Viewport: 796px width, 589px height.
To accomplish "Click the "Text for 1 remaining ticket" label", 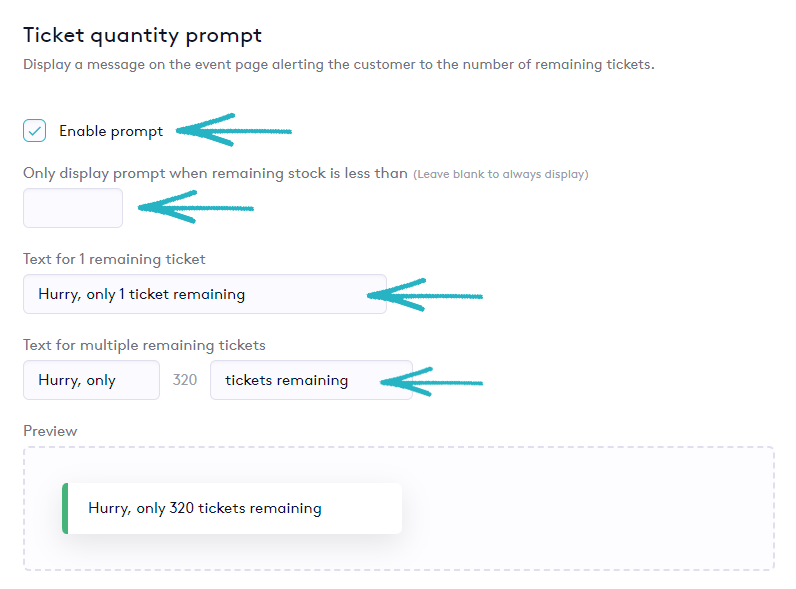I will [x=114, y=259].
